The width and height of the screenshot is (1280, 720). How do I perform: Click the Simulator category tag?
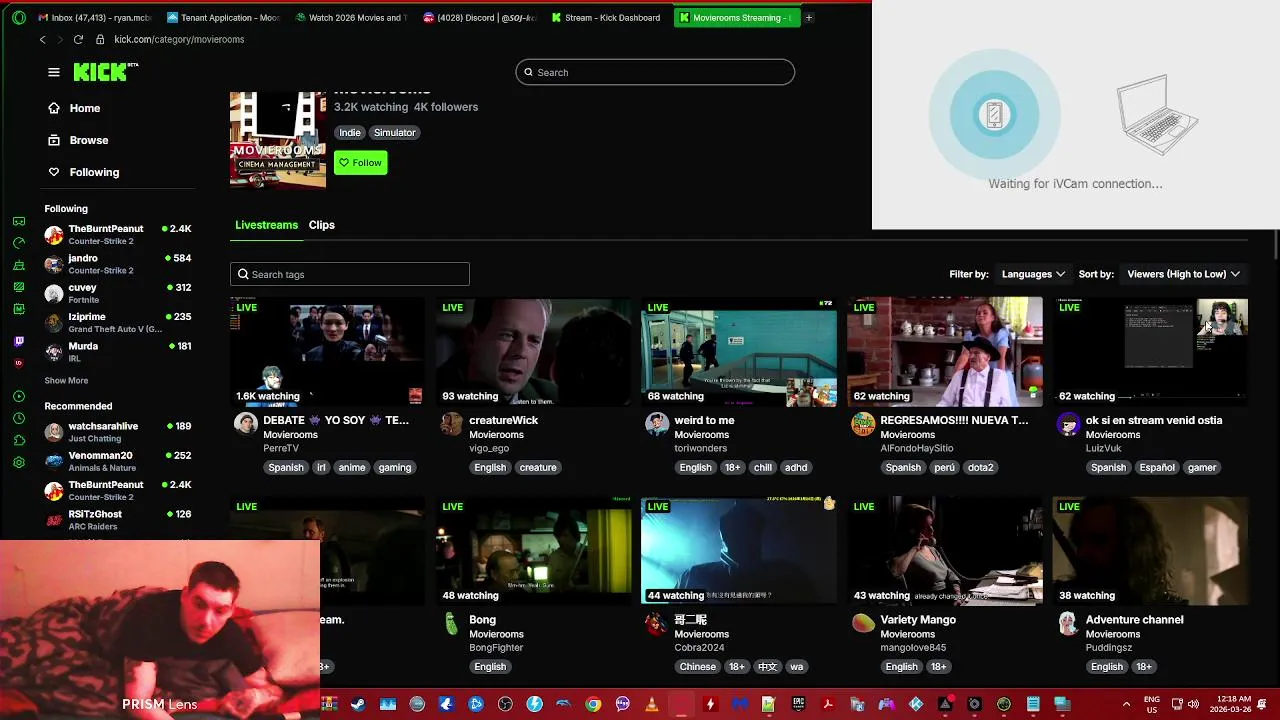[394, 132]
